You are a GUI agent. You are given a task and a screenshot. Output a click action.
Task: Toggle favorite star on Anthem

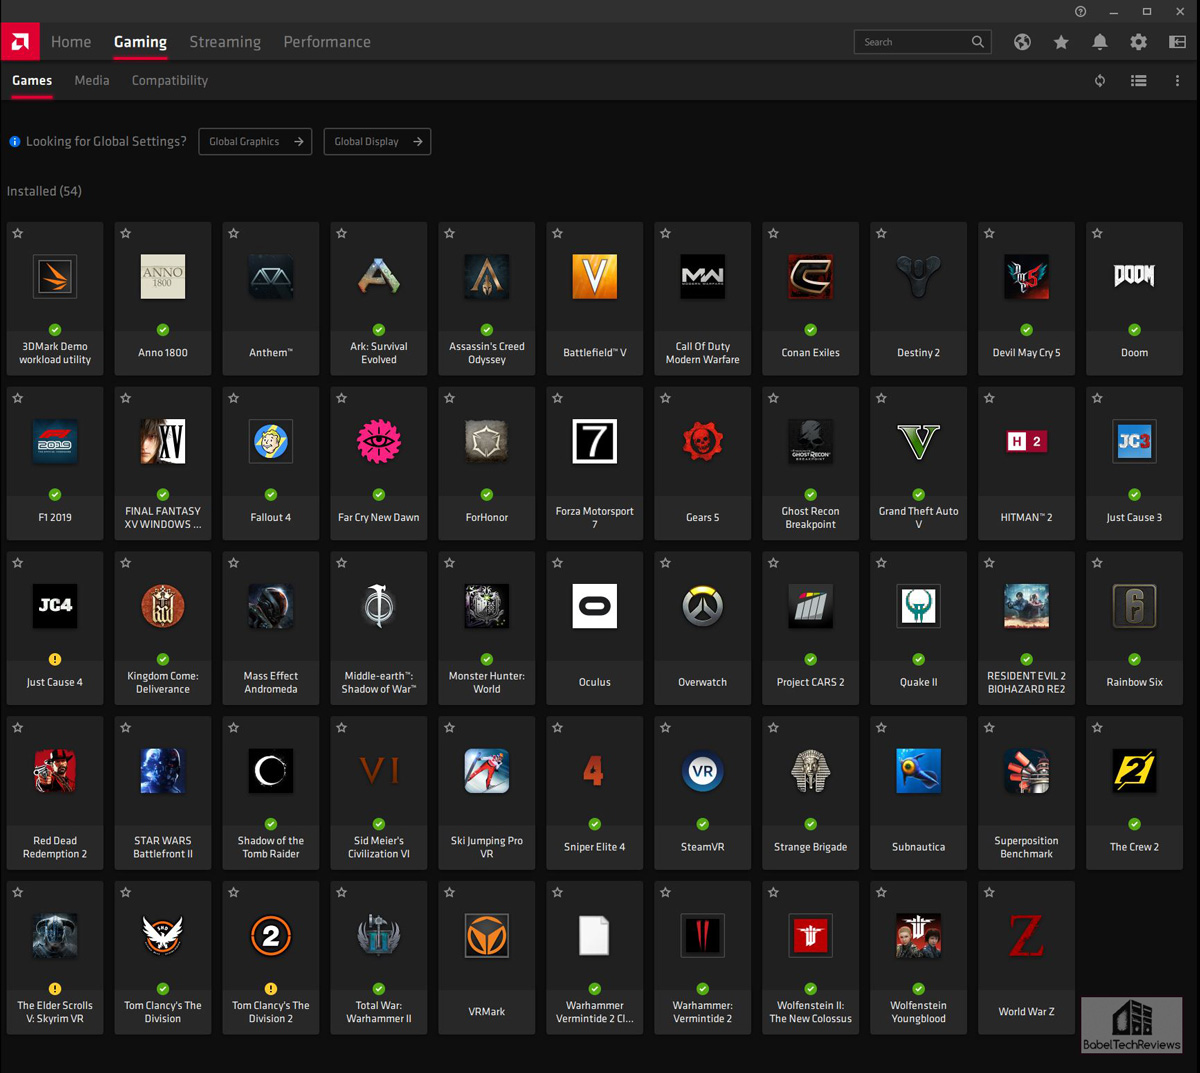point(234,233)
